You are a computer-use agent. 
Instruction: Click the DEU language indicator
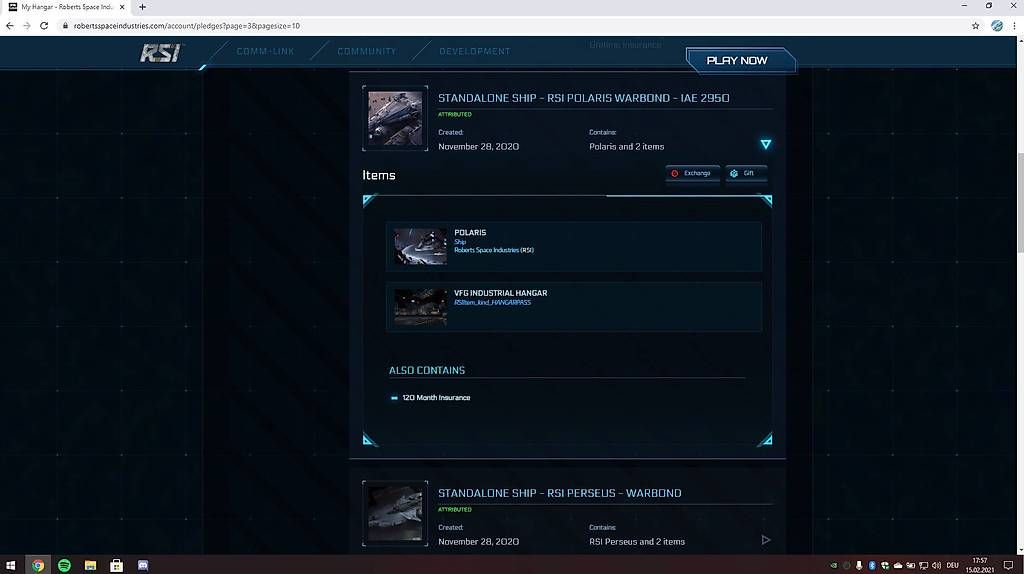coord(953,566)
